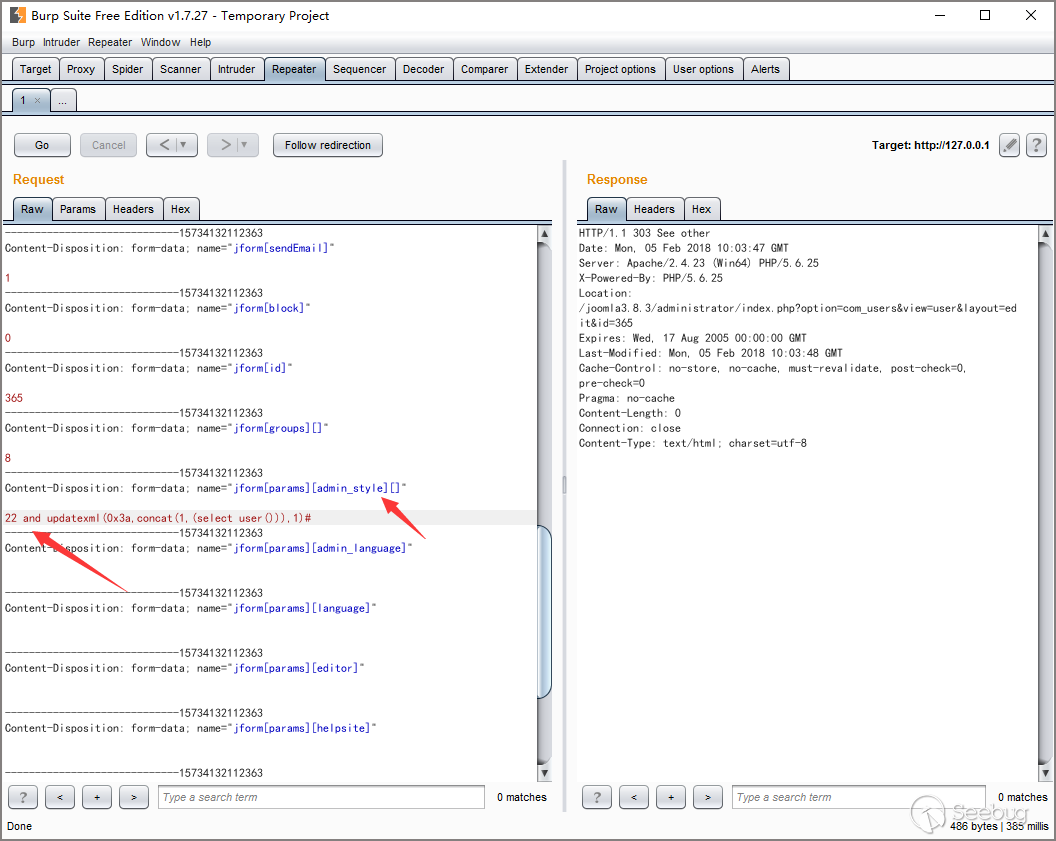Click the HTTP/1.1 303 See other status line
1056x841 pixels.
pyautogui.click(x=644, y=233)
